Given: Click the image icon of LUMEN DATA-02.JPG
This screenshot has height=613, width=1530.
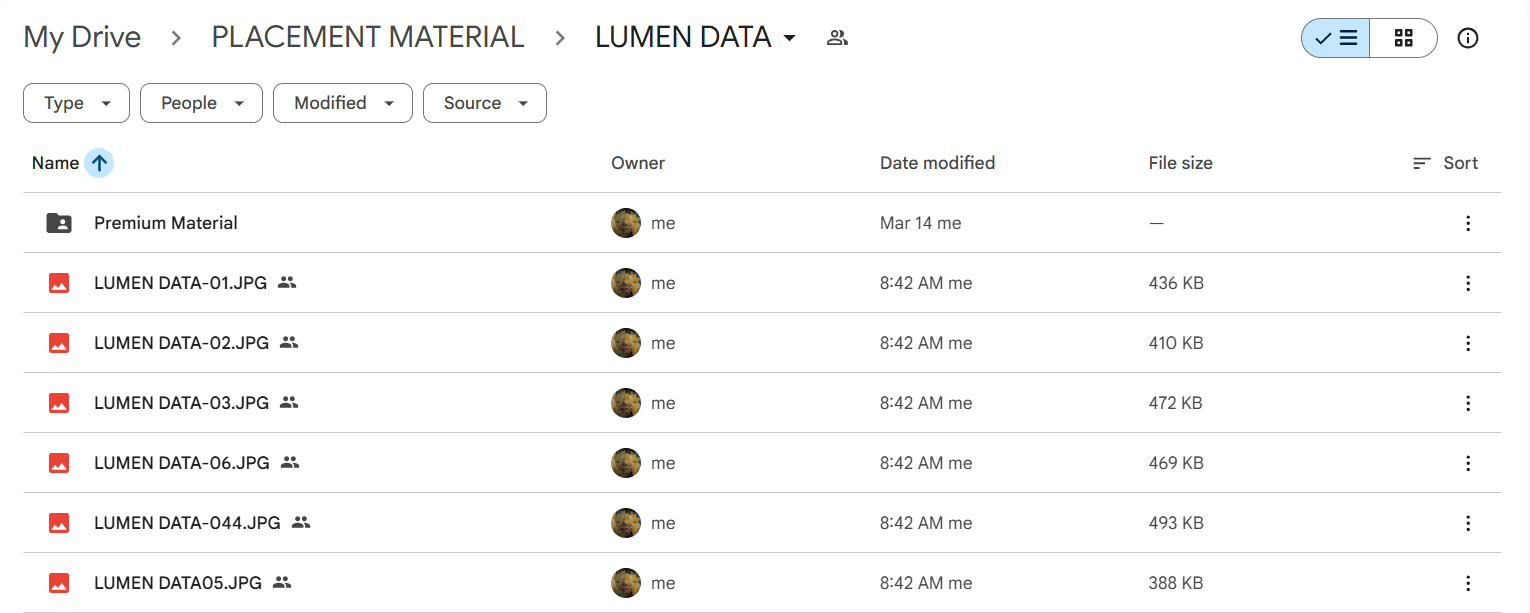Looking at the screenshot, I should (59, 343).
